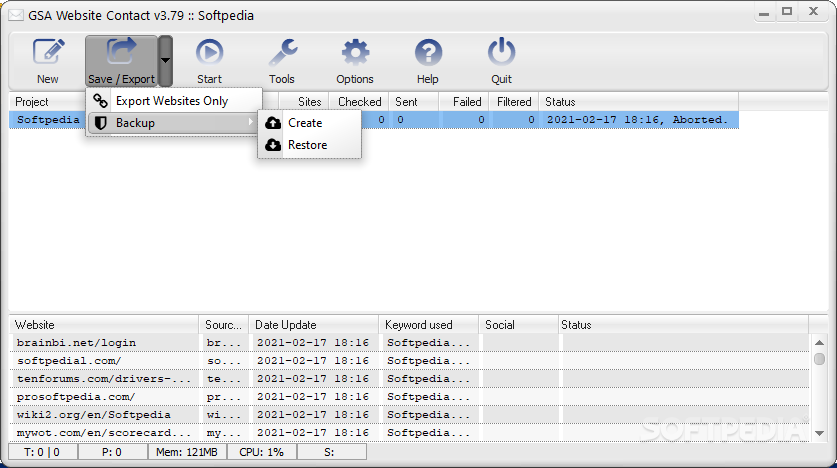Image resolution: width=837 pixels, height=468 pixels.
Task: Open the Backup submenu entry
Action: click(174, 123)
